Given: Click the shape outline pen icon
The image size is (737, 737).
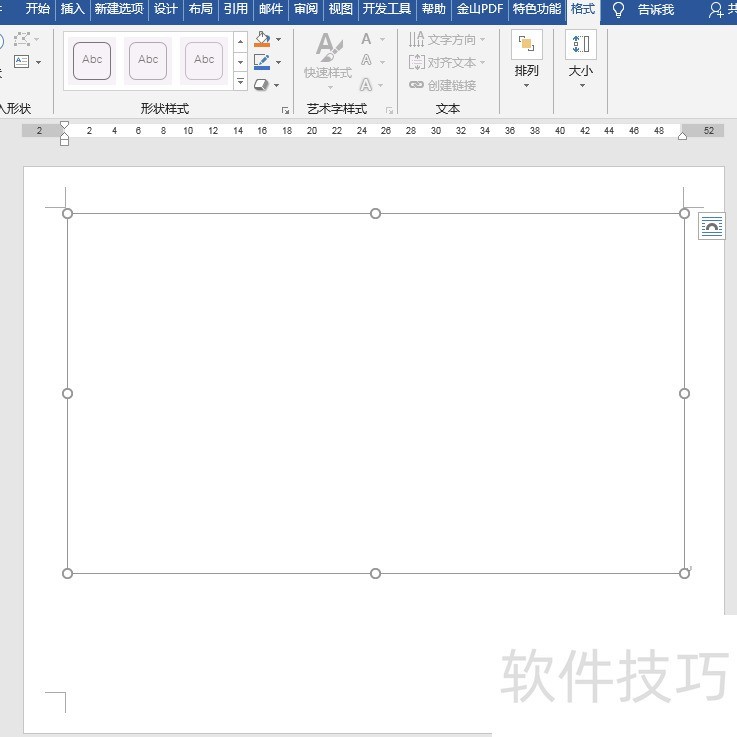Looking at the screenshot, I should pos(262,62).
